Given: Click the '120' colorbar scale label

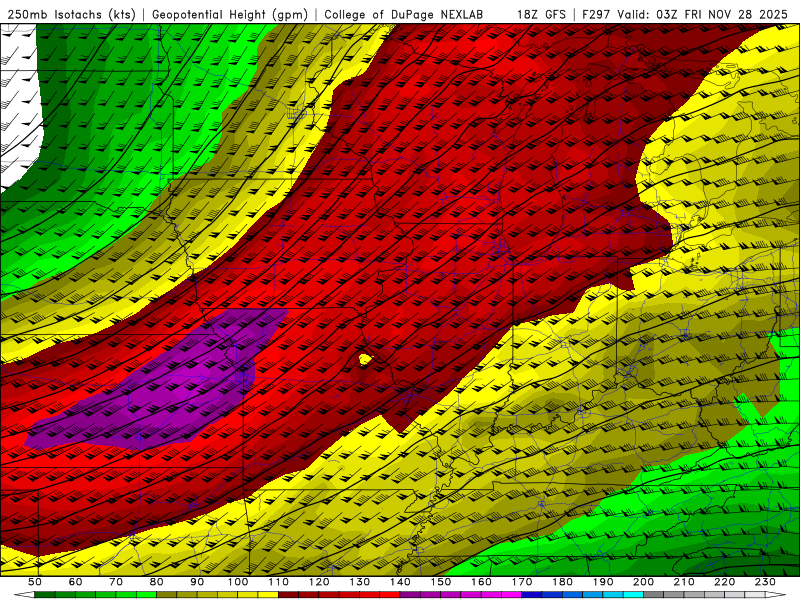Looking at the screenshot, I should click(319, 582).
